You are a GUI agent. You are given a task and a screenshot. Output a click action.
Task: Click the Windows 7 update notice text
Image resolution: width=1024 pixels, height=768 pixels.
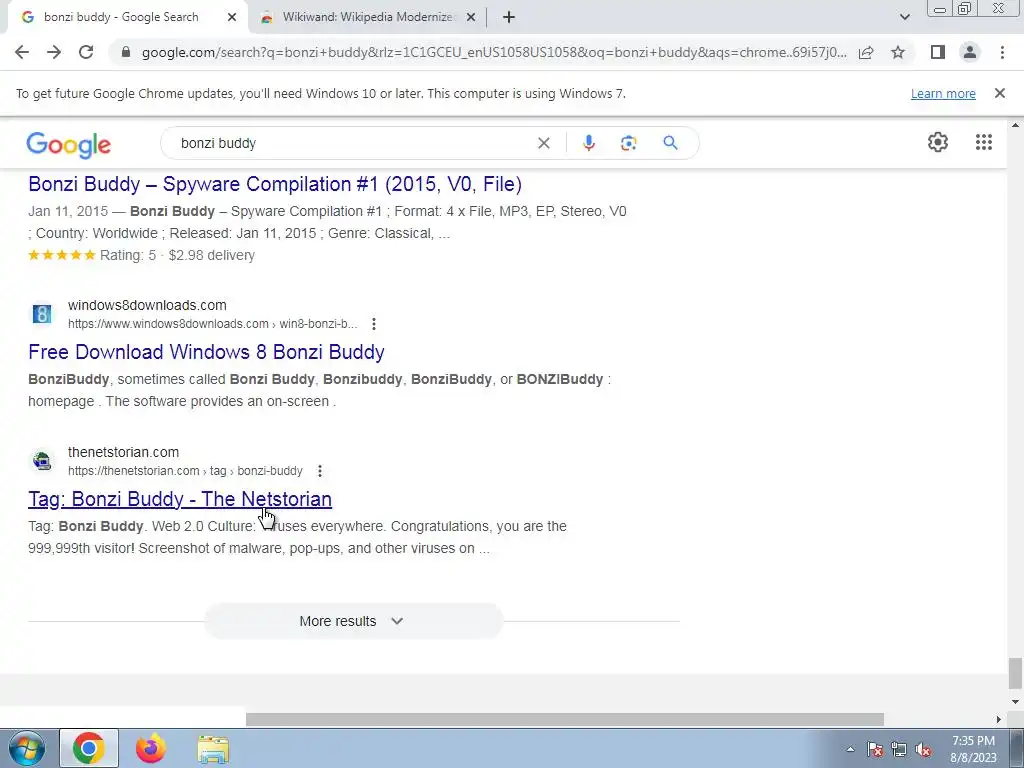click(321, 93)
